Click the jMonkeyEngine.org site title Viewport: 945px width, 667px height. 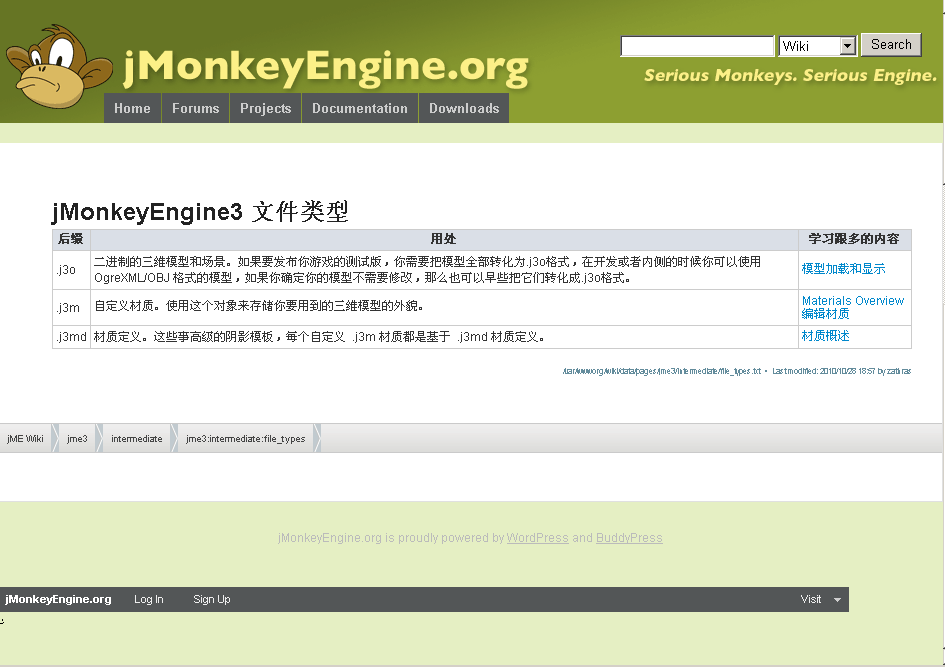pyautogui.click(x=326, y=67)
